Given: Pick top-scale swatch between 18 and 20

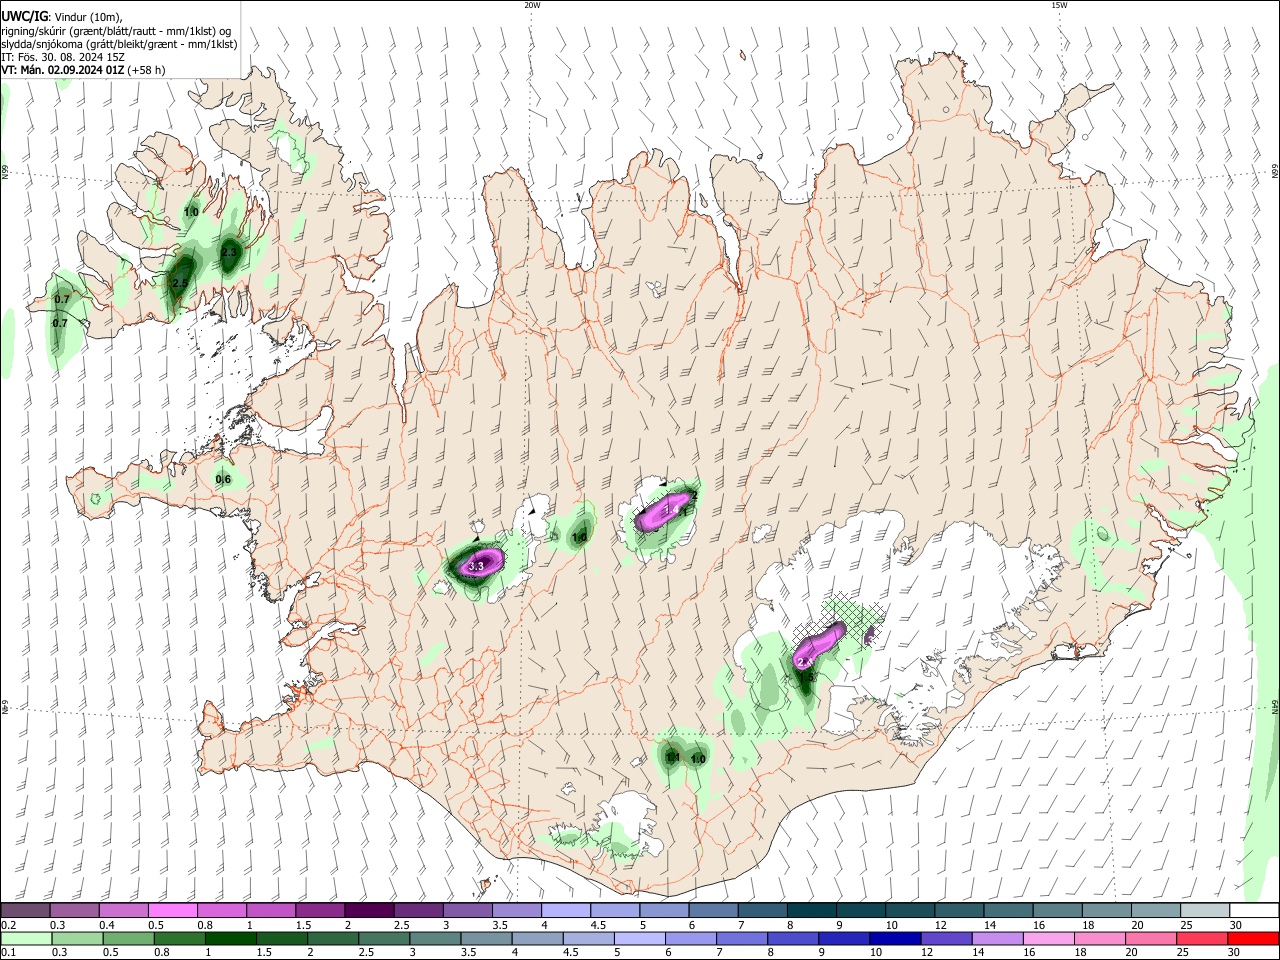Looking at the screenshot, I should 1106,911.
